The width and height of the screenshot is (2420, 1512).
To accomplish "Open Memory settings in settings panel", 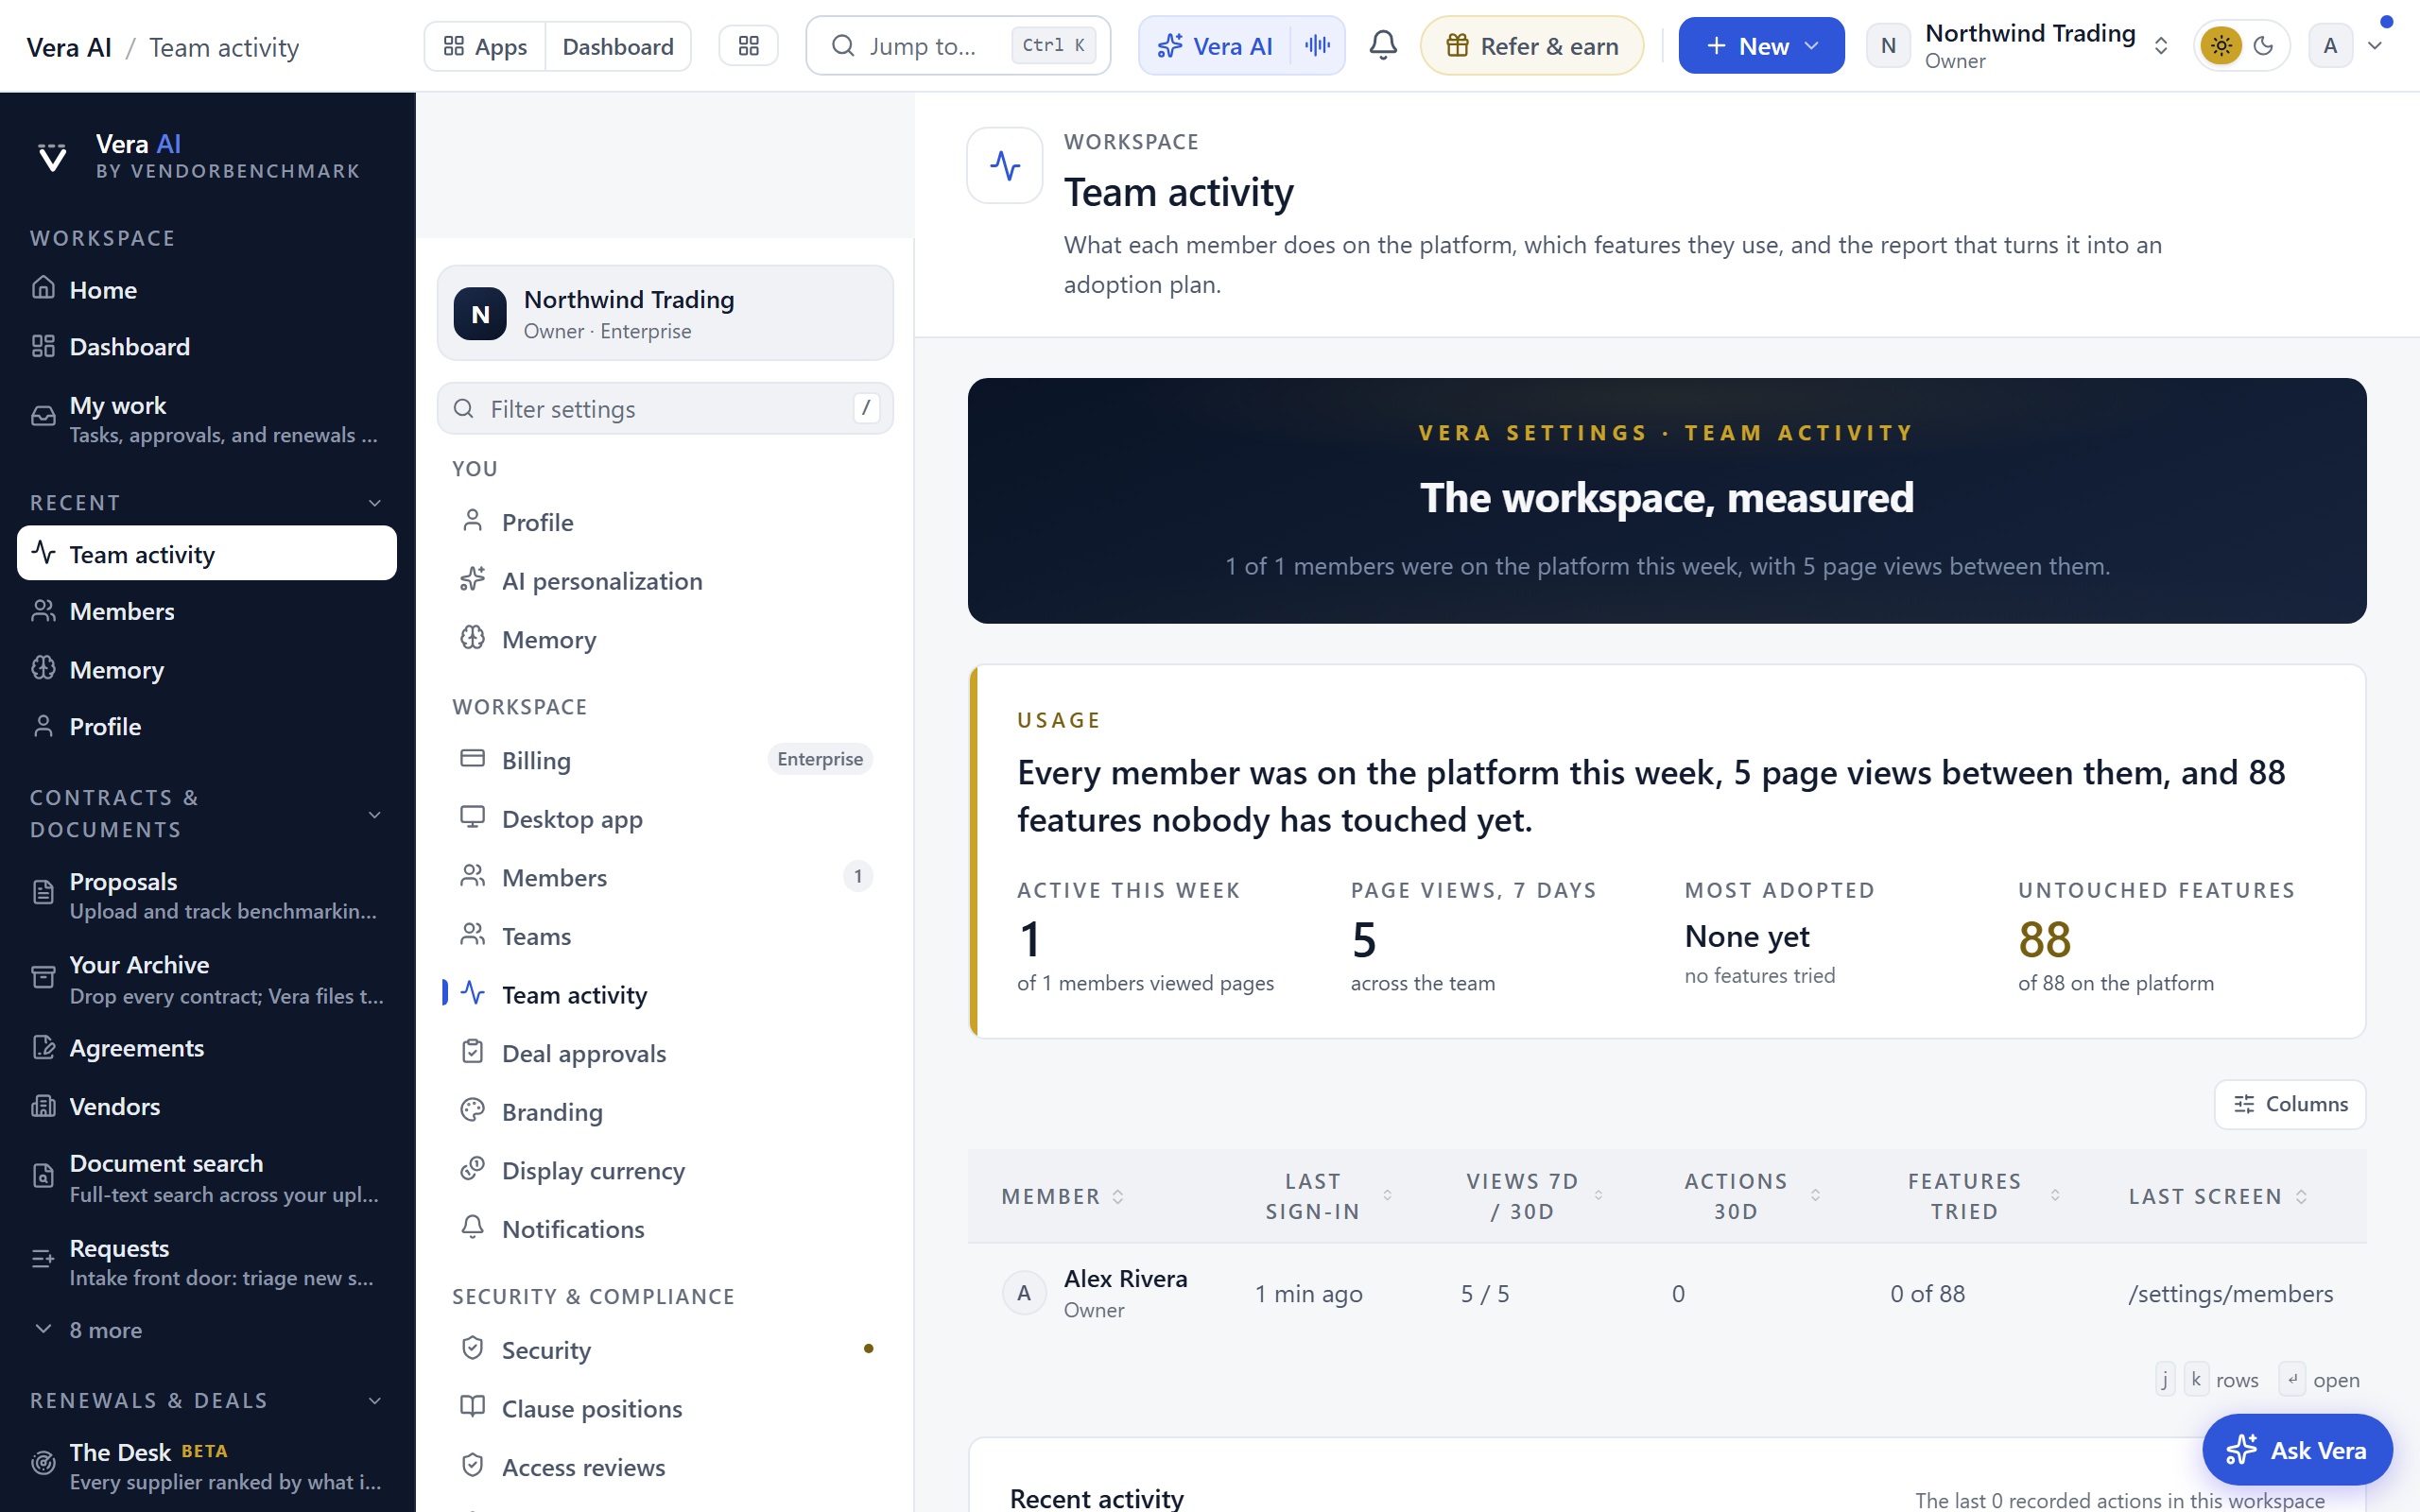I will (x=665, y=639).
